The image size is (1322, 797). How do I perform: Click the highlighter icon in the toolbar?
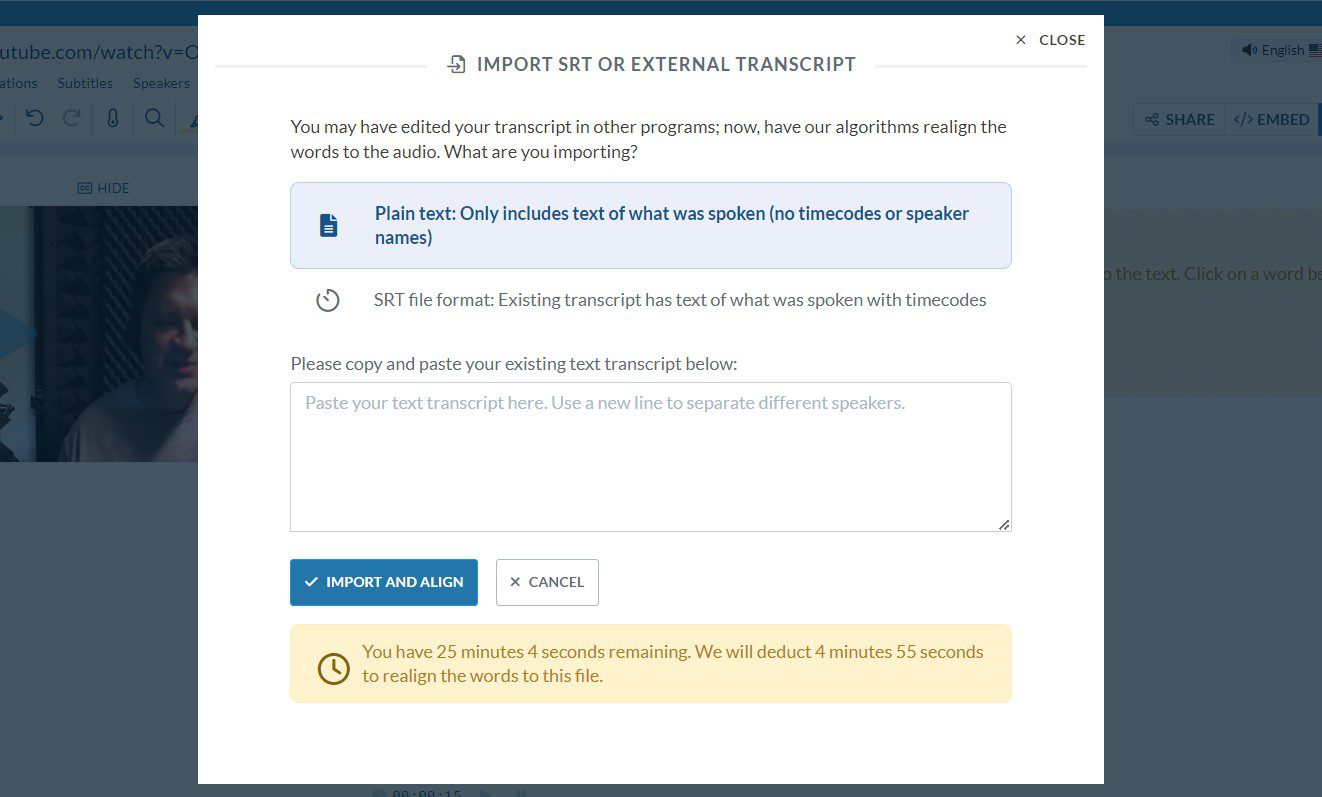tap(194, 118)
